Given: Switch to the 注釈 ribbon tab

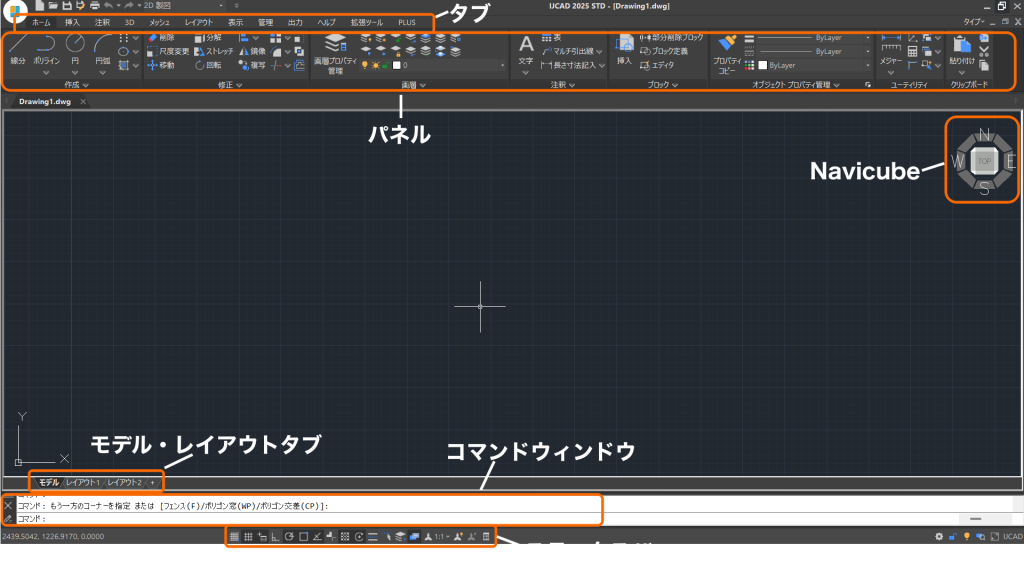Looking at the screenshot, I should 102,21.
